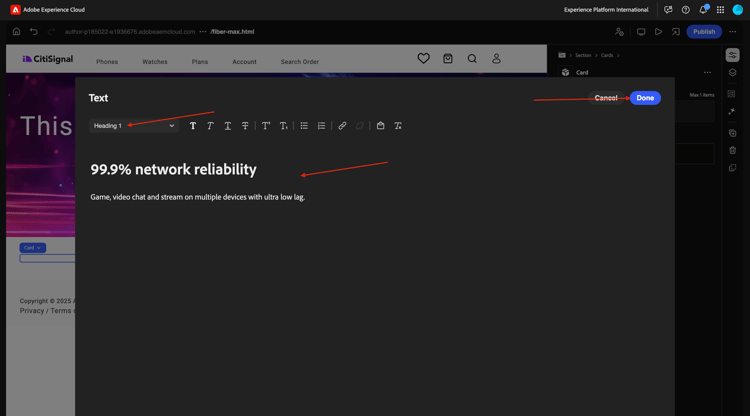The width and height of the screenshot is (750, 416).
Task: Apply strikethrough formatting to the text
Action: tap(245, 126)
